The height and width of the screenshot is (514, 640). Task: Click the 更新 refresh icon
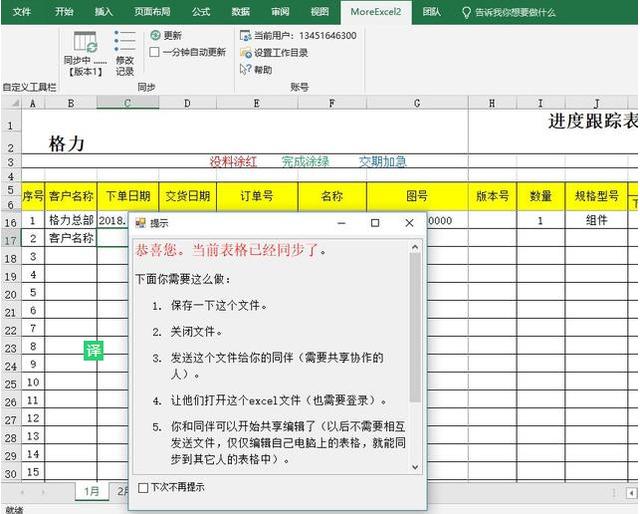155,36
